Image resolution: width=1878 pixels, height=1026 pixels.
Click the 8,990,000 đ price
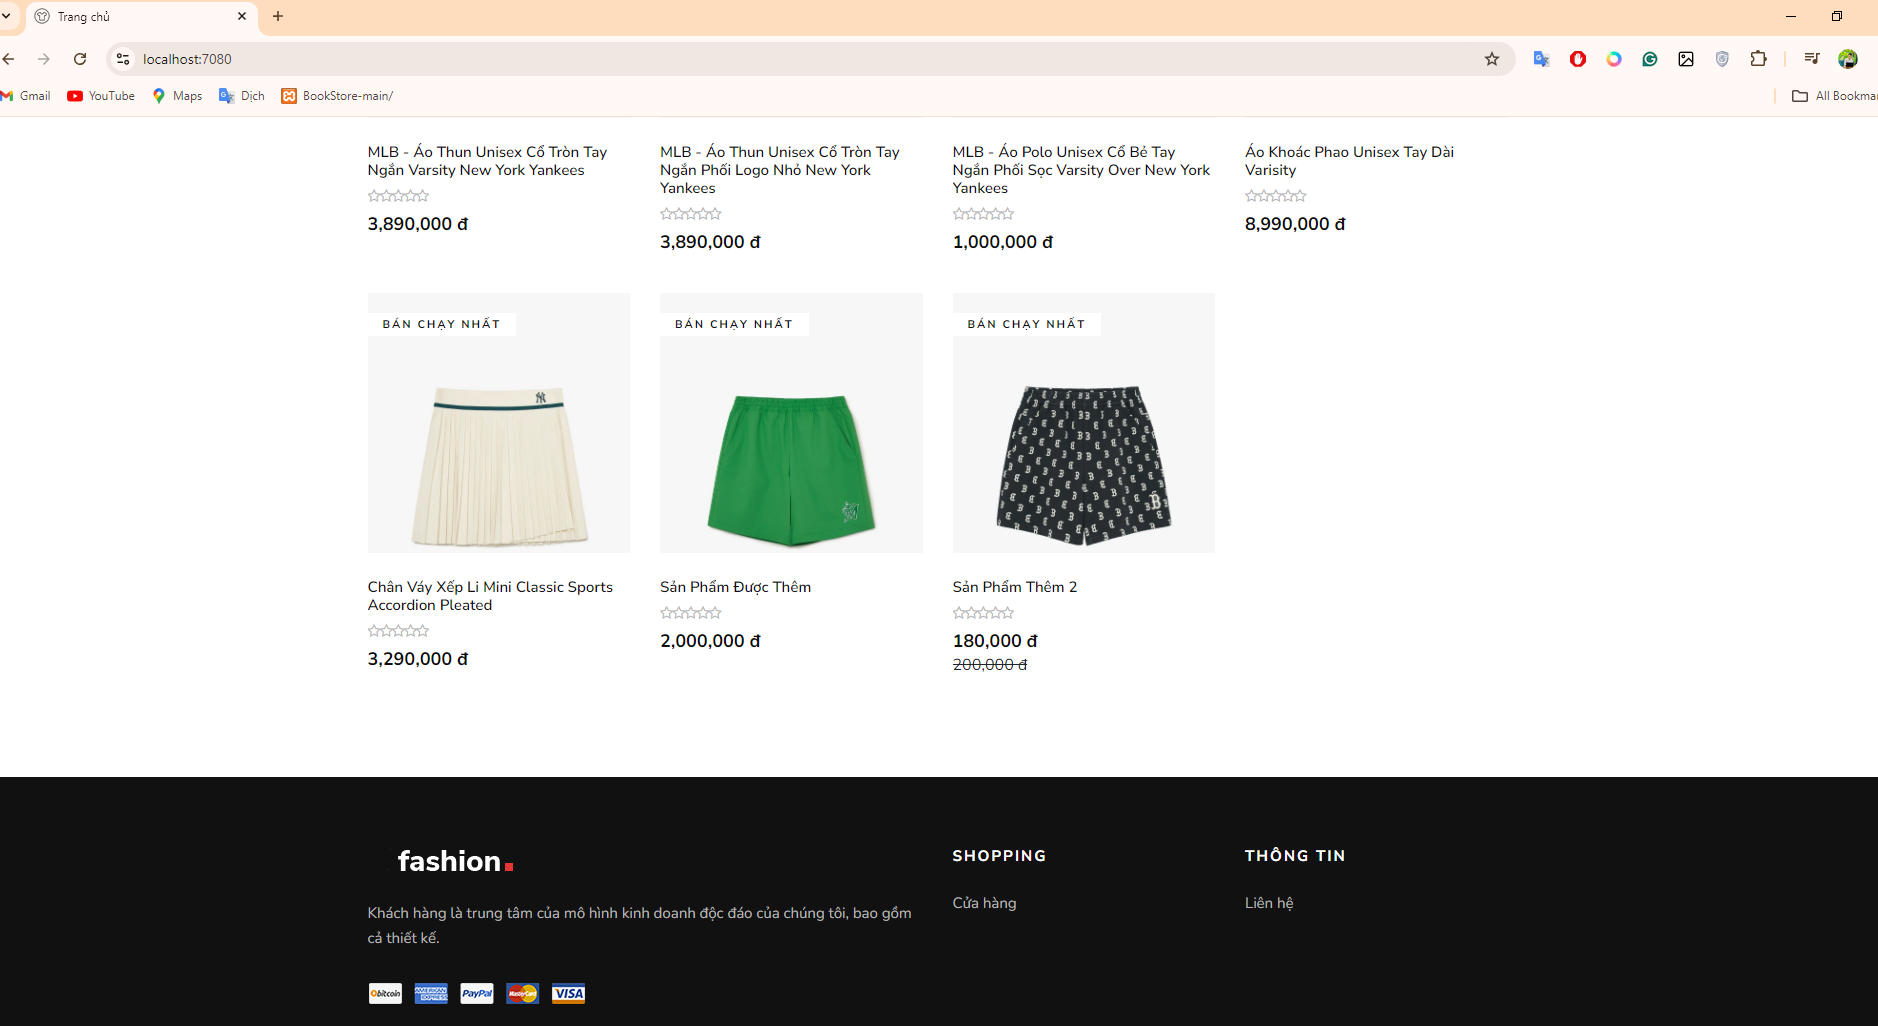(x=1295, y=224)
